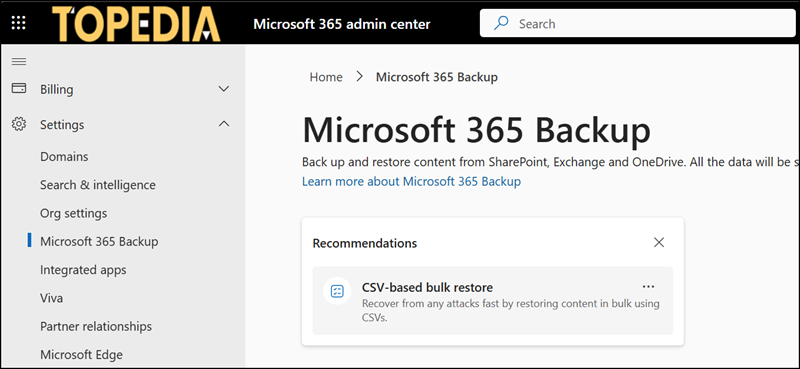800x369 pixels.
Task: Click Microsoft 365 admin center title
Action: [342, 24]
